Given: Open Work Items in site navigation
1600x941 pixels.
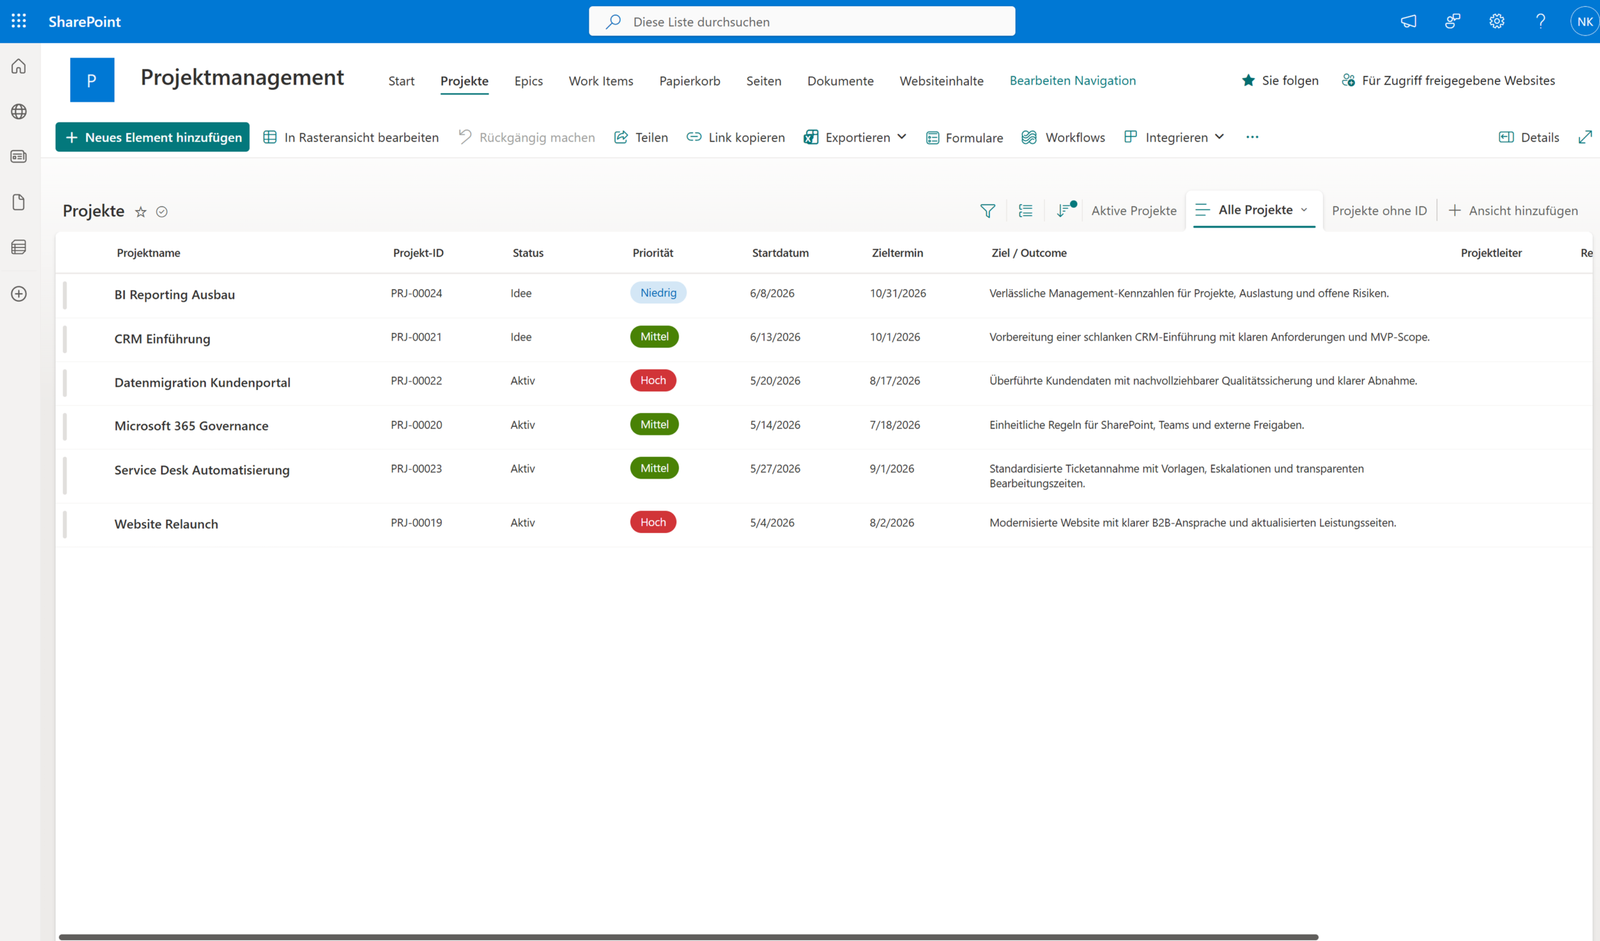Looking at the screenshot, I should click(601, 81).
